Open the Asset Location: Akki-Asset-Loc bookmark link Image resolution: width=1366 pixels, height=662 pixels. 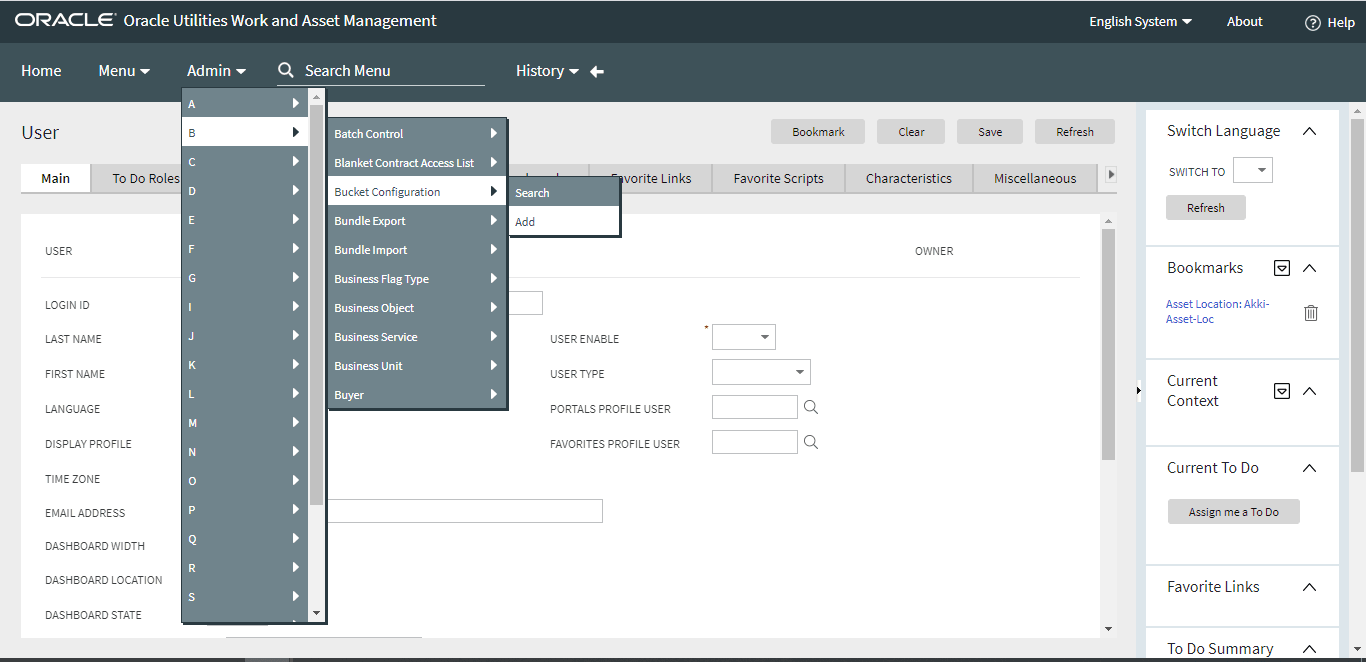tap(1217, 310)
